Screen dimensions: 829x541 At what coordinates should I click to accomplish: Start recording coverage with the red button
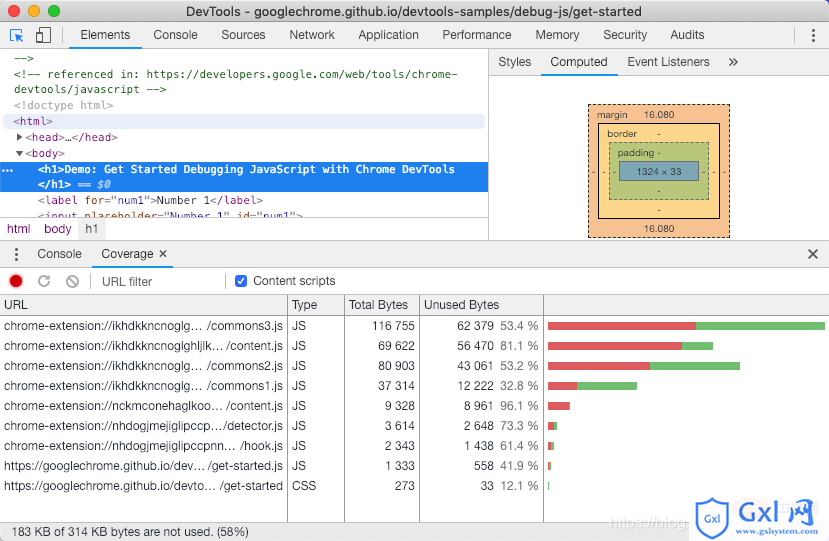(16, 281)
